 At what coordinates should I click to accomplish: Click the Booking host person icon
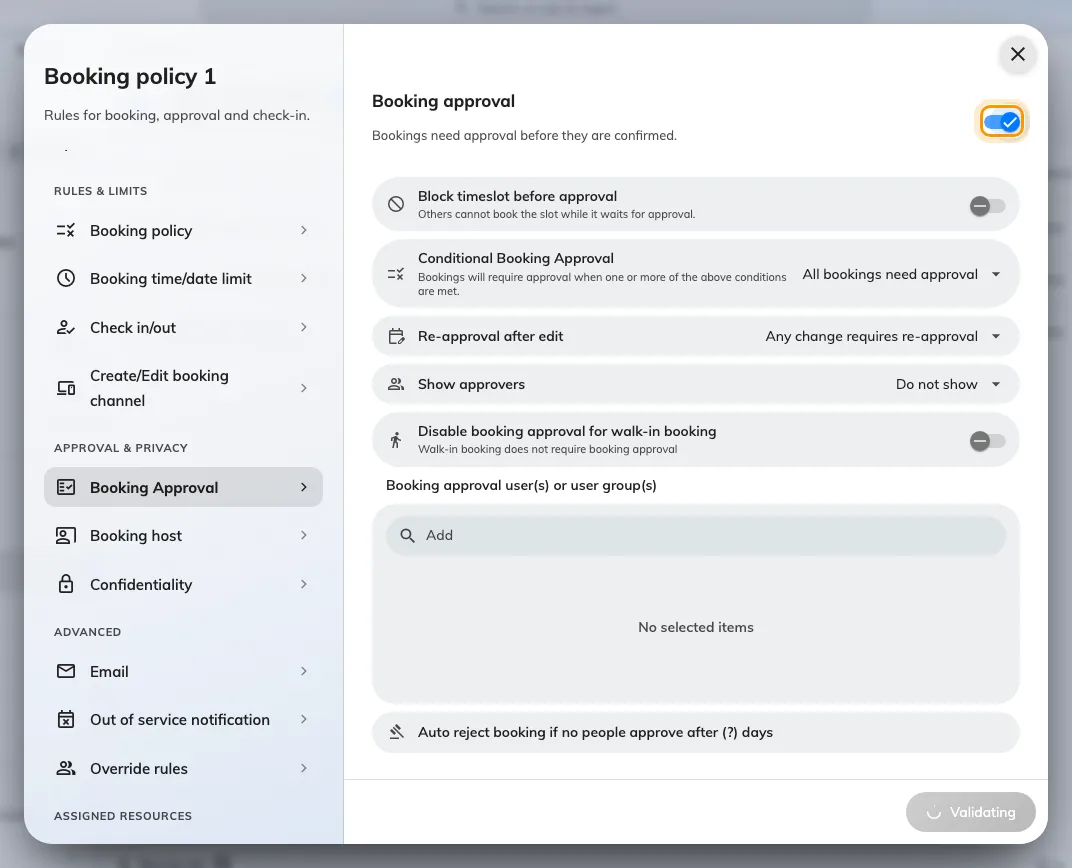pyautogui.click(x=66, y=536)
